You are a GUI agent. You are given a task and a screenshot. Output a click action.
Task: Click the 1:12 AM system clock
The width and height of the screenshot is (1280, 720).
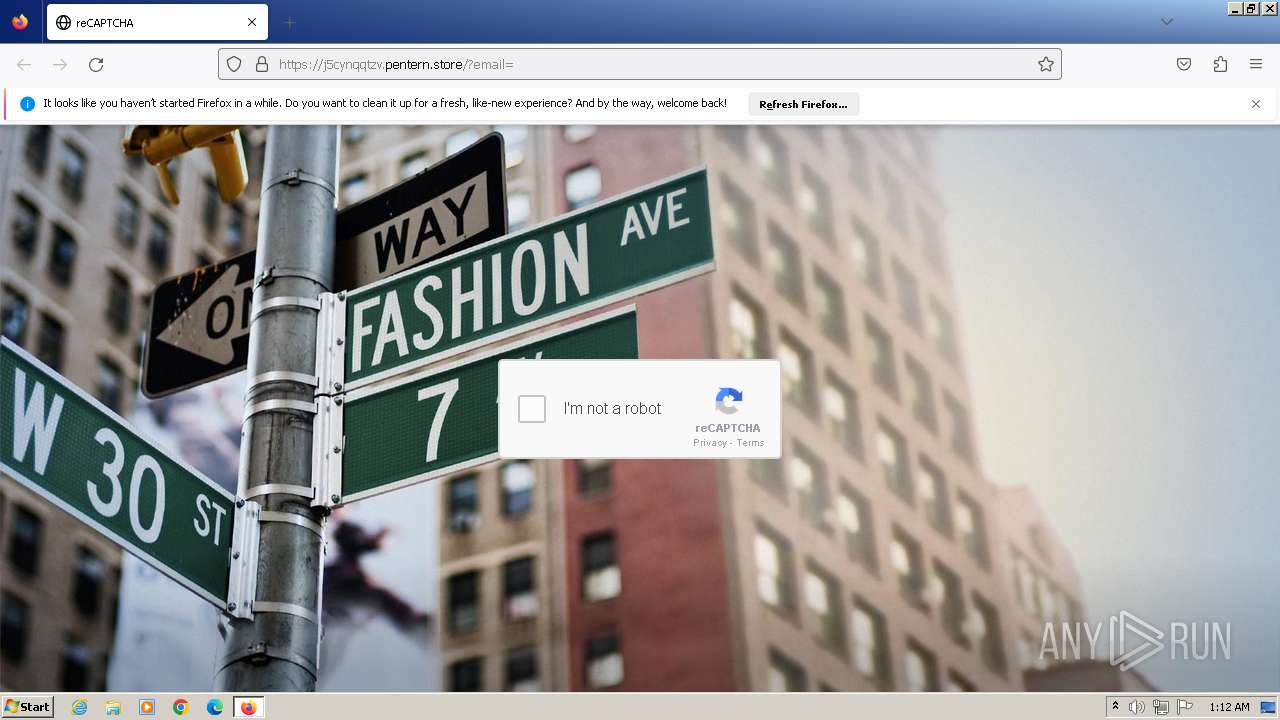[1229, 707]
